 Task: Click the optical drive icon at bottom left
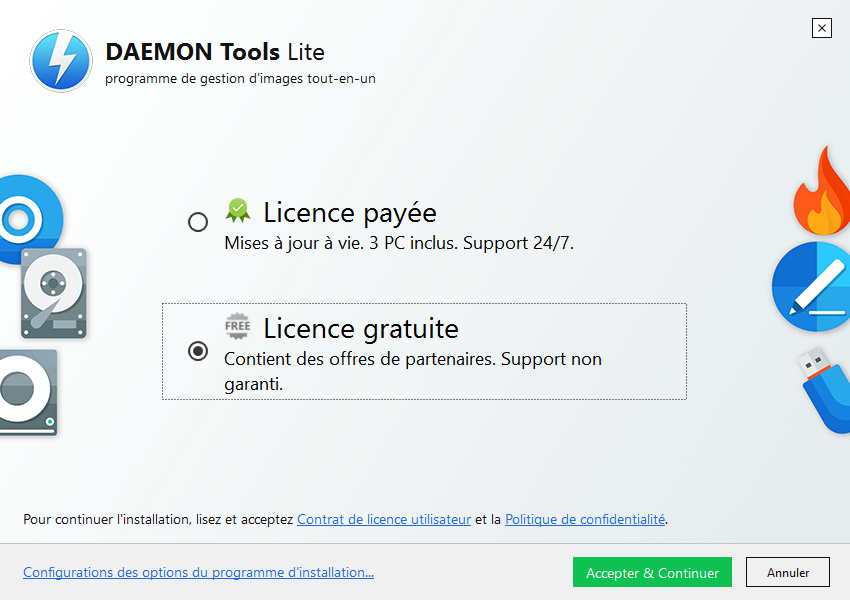[x=28, y=392]
